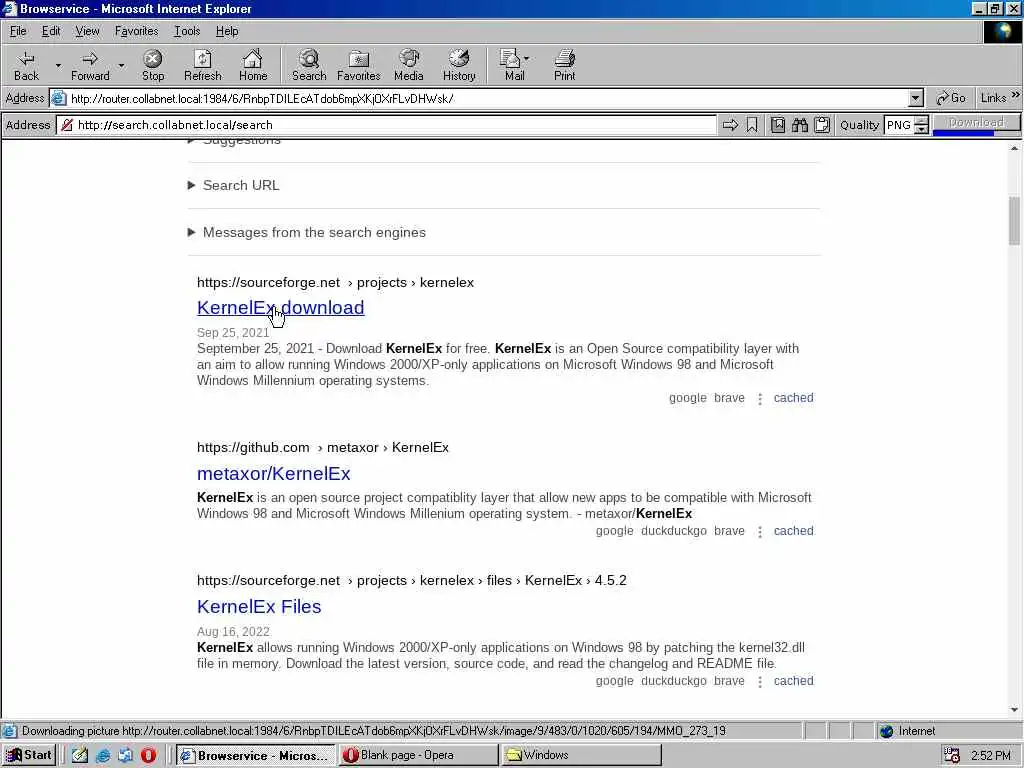Click the system tray scheduler icon
Screen dimensions: 1024x768
point(952,756)
